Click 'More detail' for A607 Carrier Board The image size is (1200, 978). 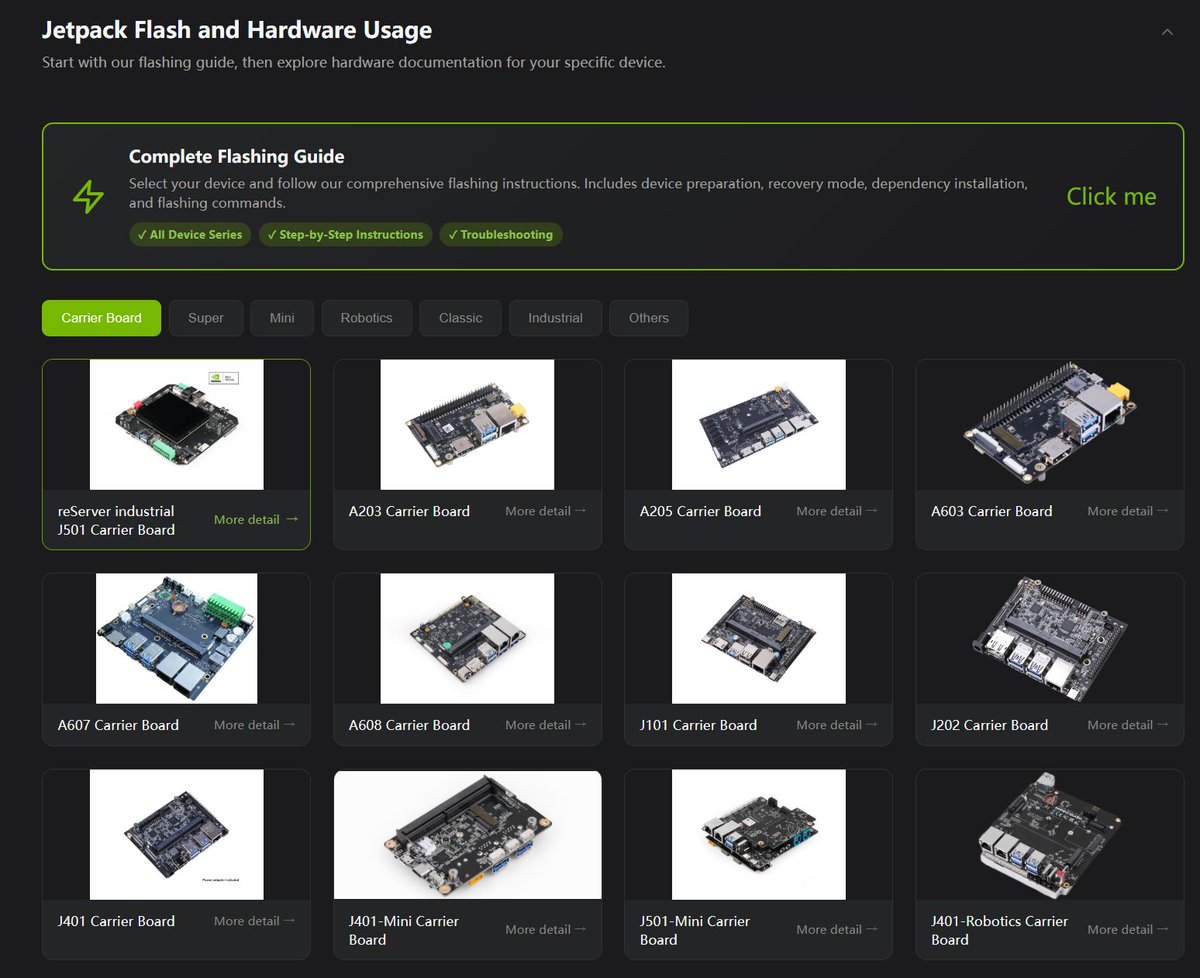click(x=255, y=725)
